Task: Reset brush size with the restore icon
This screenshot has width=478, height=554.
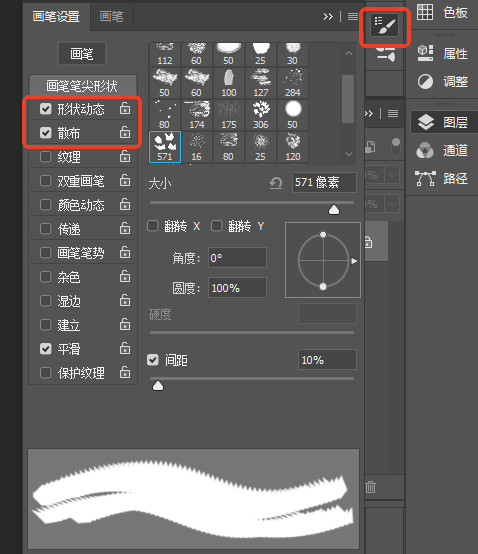Action: (x=276, y=183)
